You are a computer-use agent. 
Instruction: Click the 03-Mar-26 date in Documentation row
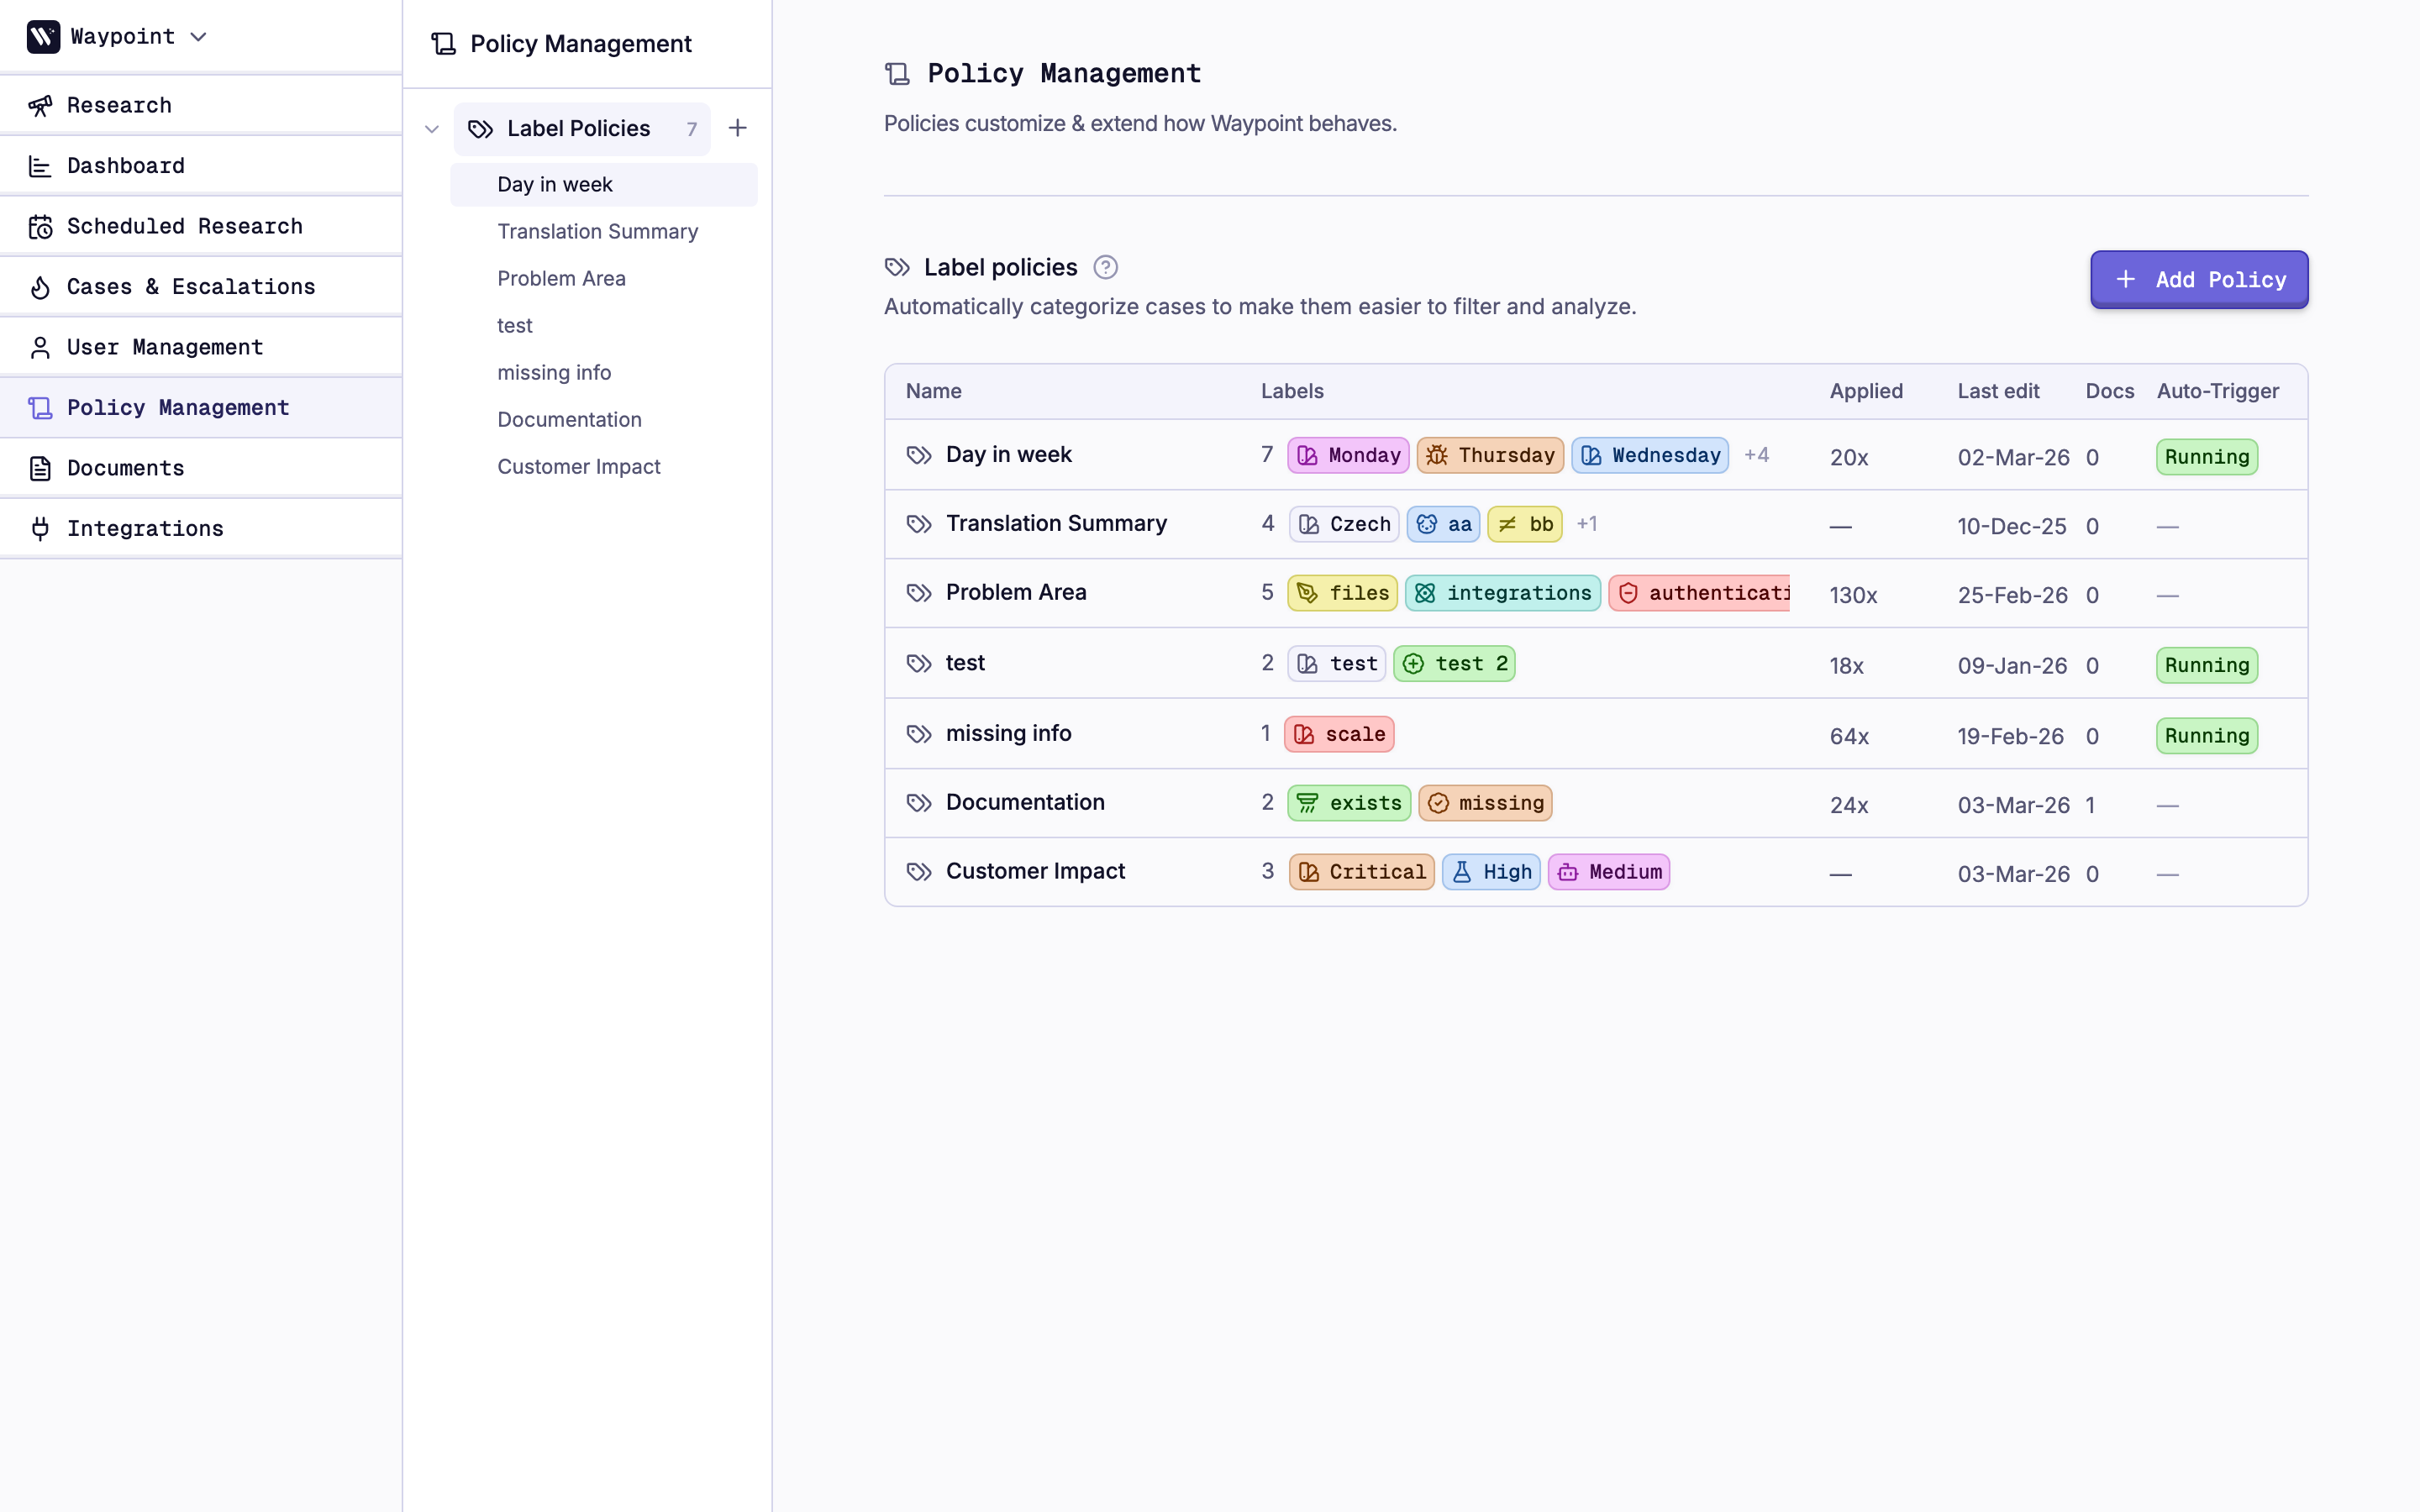2013,805
